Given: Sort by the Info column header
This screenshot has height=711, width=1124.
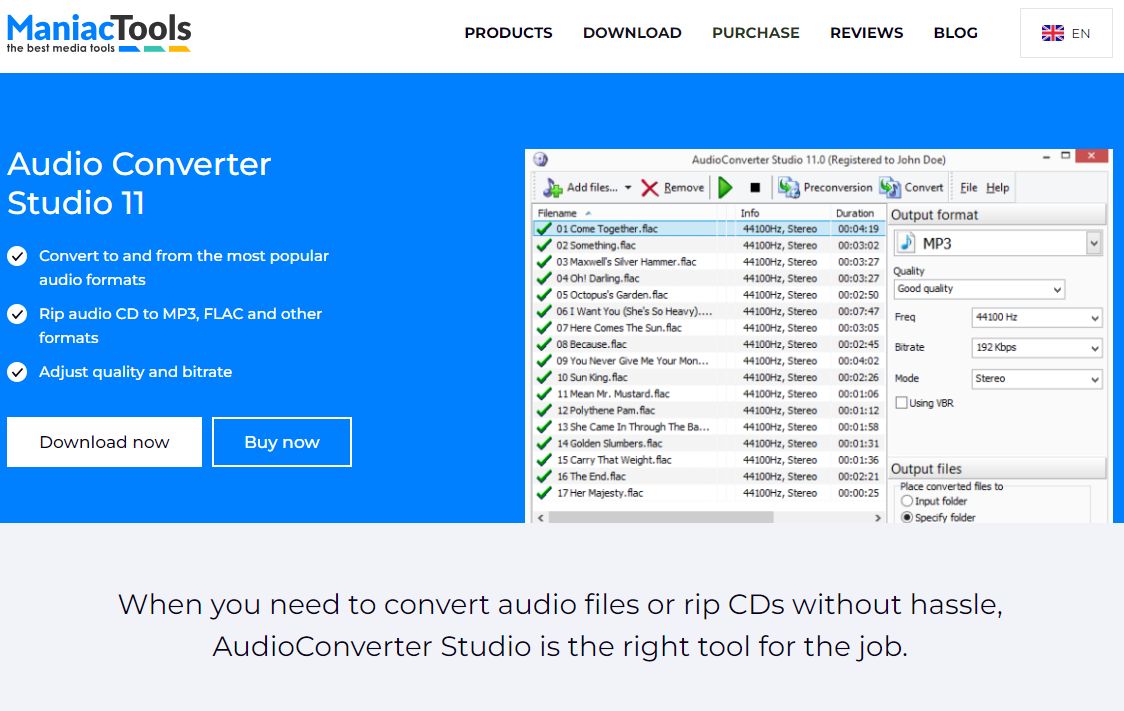Looking at the screenshot, I should (750, 213).
